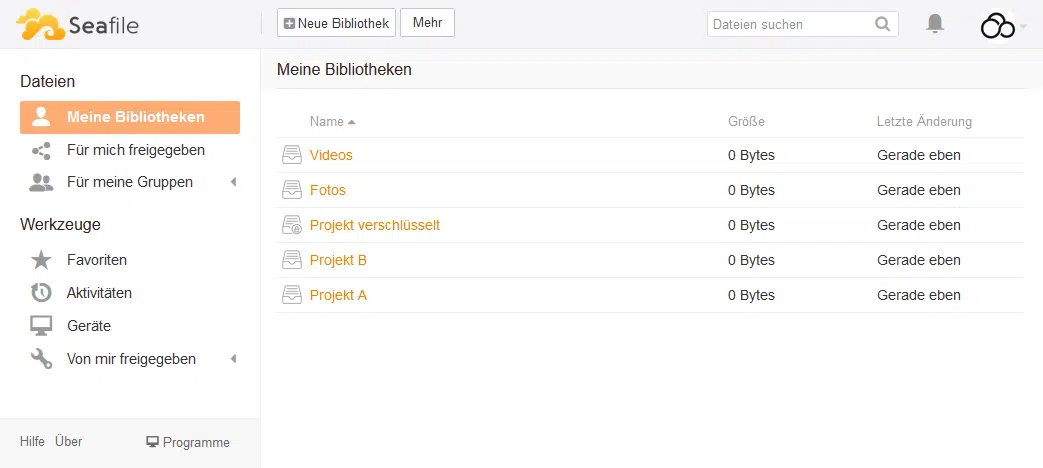Click the Neue Bibliothek button
This screenshot has height=468, width=1043.
337,23
